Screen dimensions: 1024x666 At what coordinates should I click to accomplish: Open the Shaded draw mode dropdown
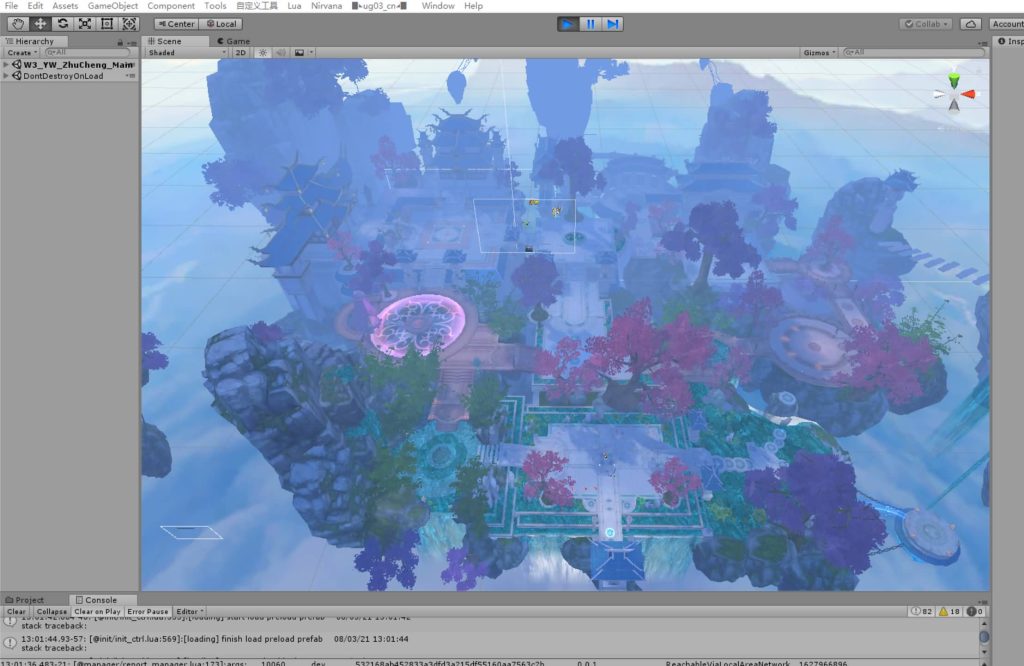[x=185, y=52]
